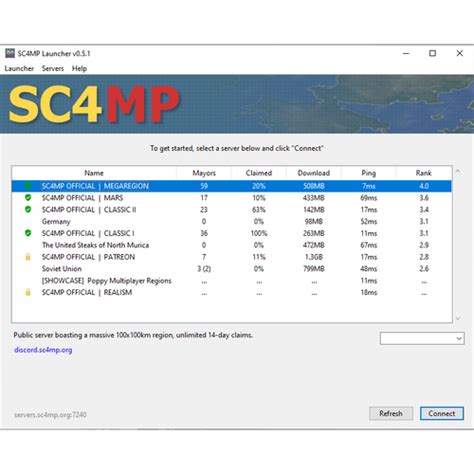Open the discord.sc4mp.org link
Image resolution: width=474 pixels, height=474 pixels.
pyautogui.click(x=43, y=350)
